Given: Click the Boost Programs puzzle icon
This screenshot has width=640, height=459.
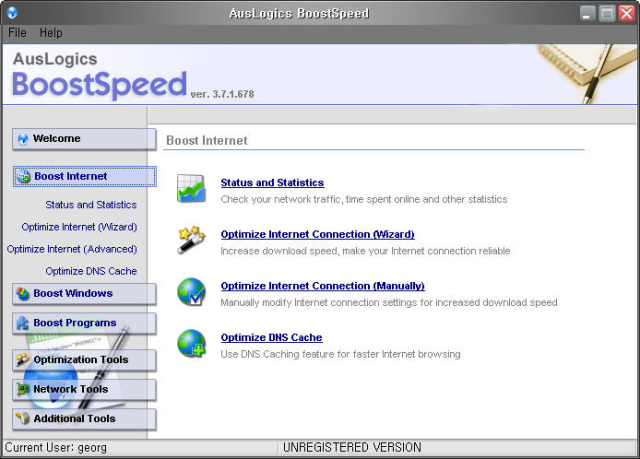Looking at the screenshot, I should [22, 323].
